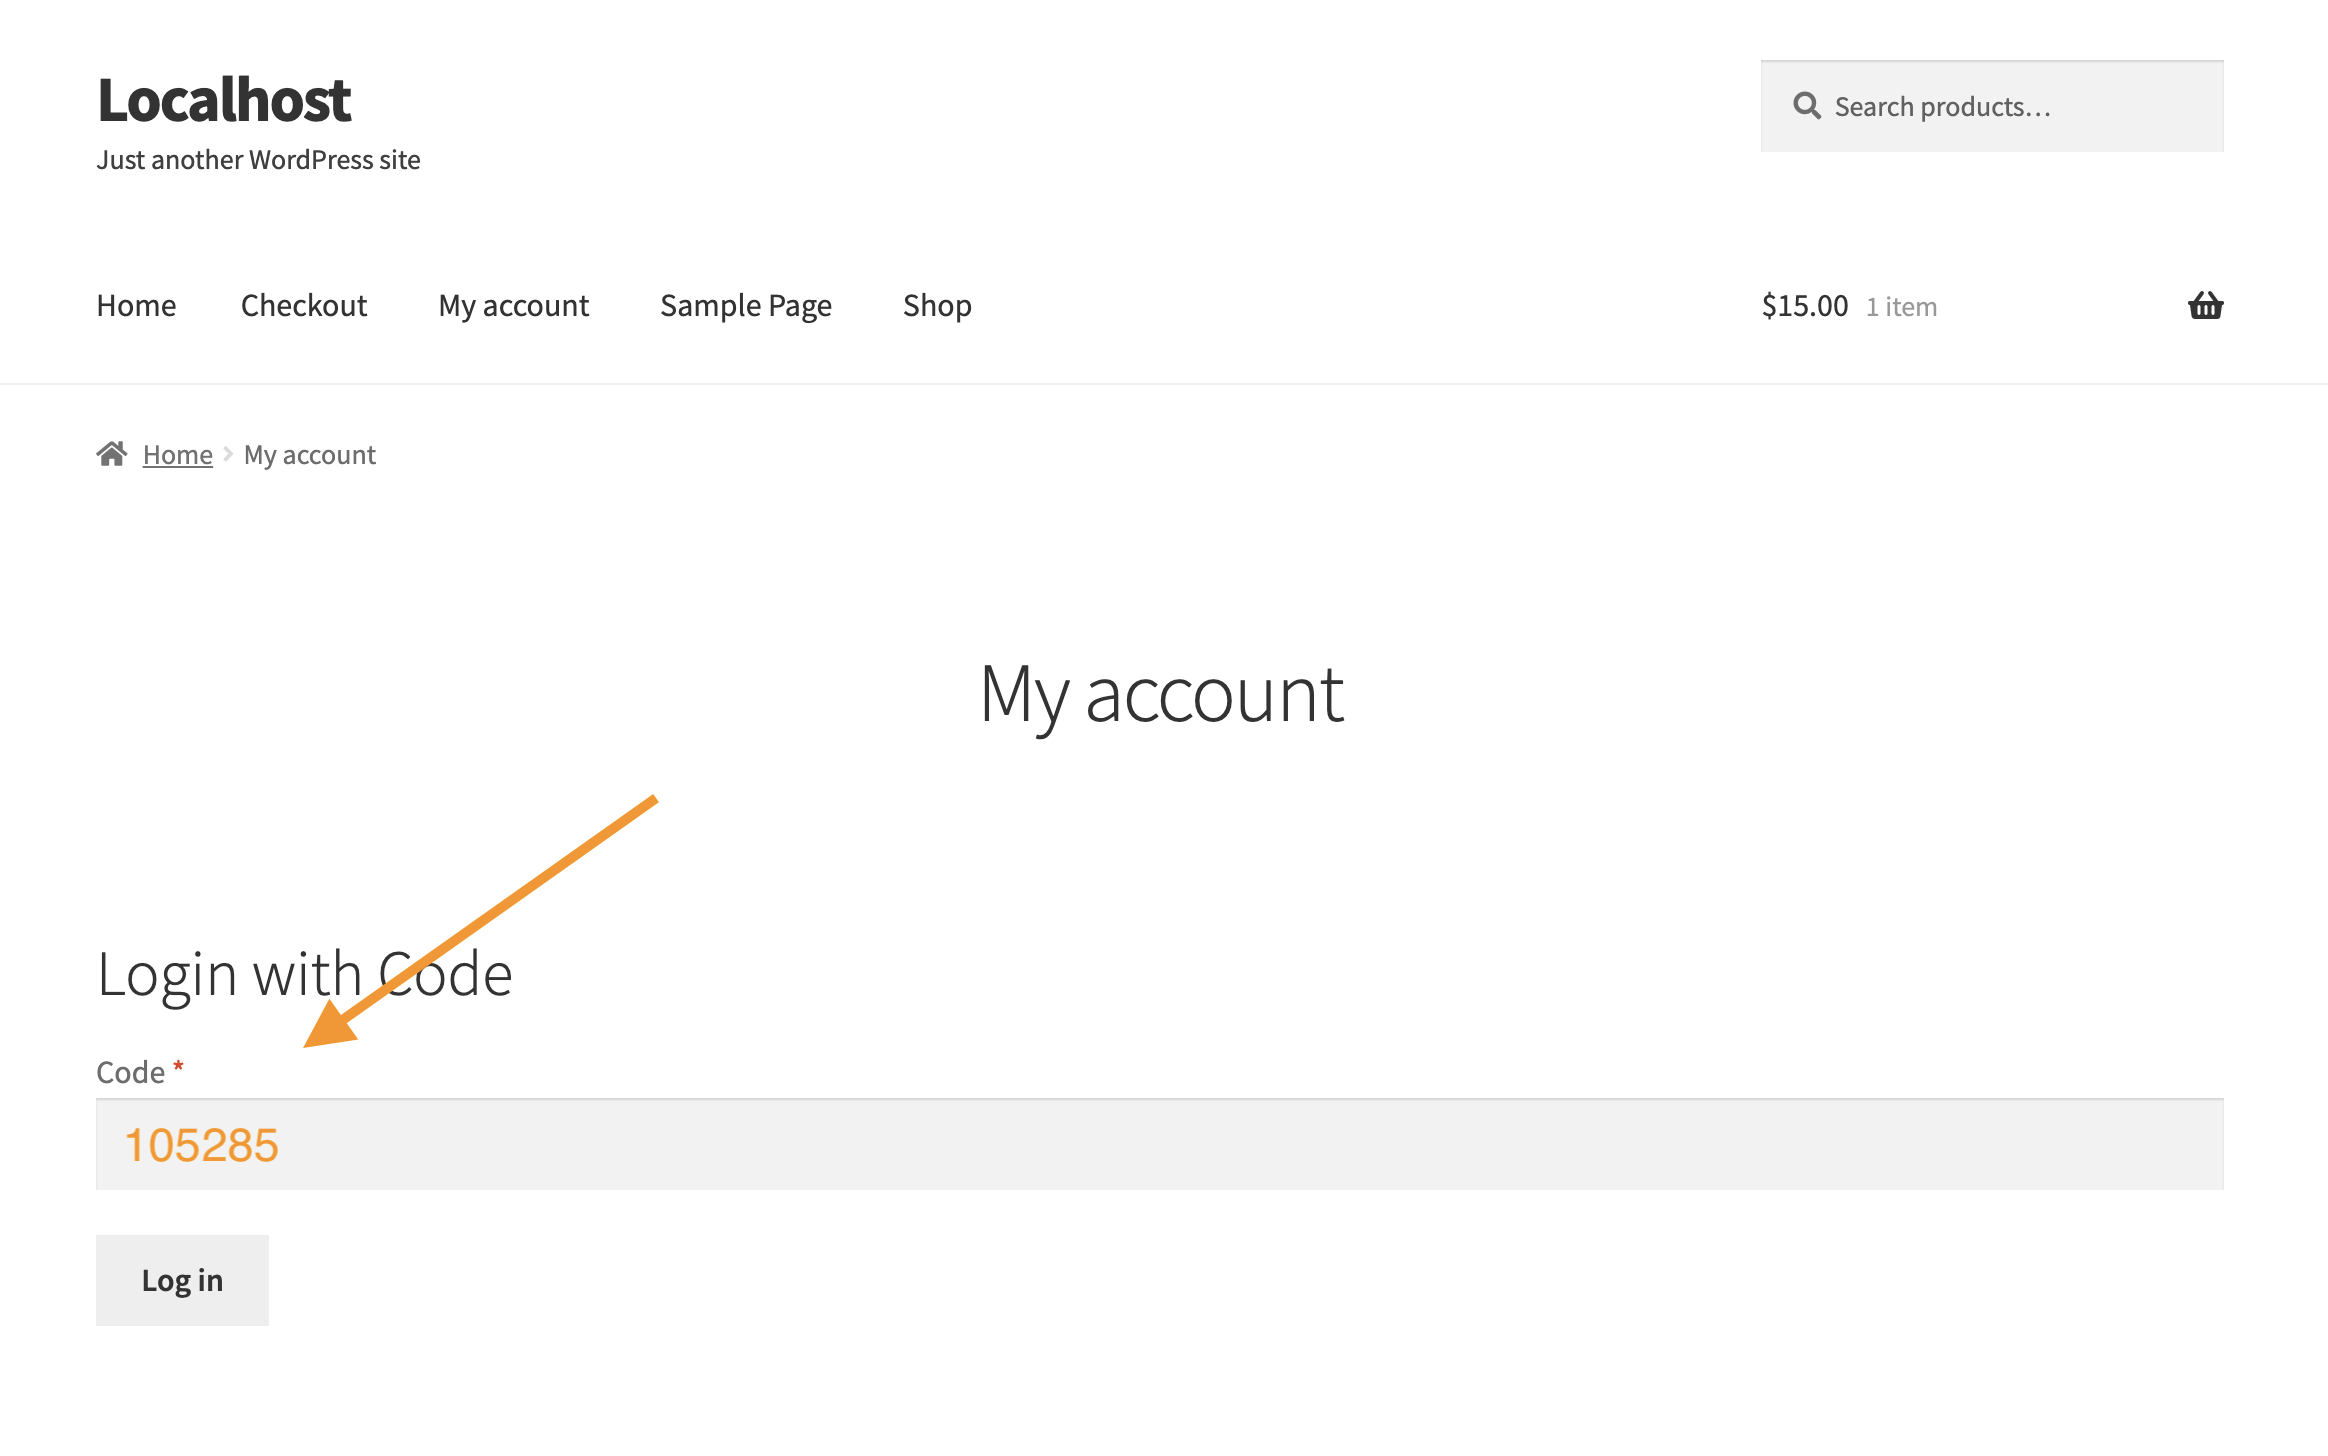This screenshot has width=2328, height=1456.
Task: Click the breadcrumb house icon
Action: point(112,455)
